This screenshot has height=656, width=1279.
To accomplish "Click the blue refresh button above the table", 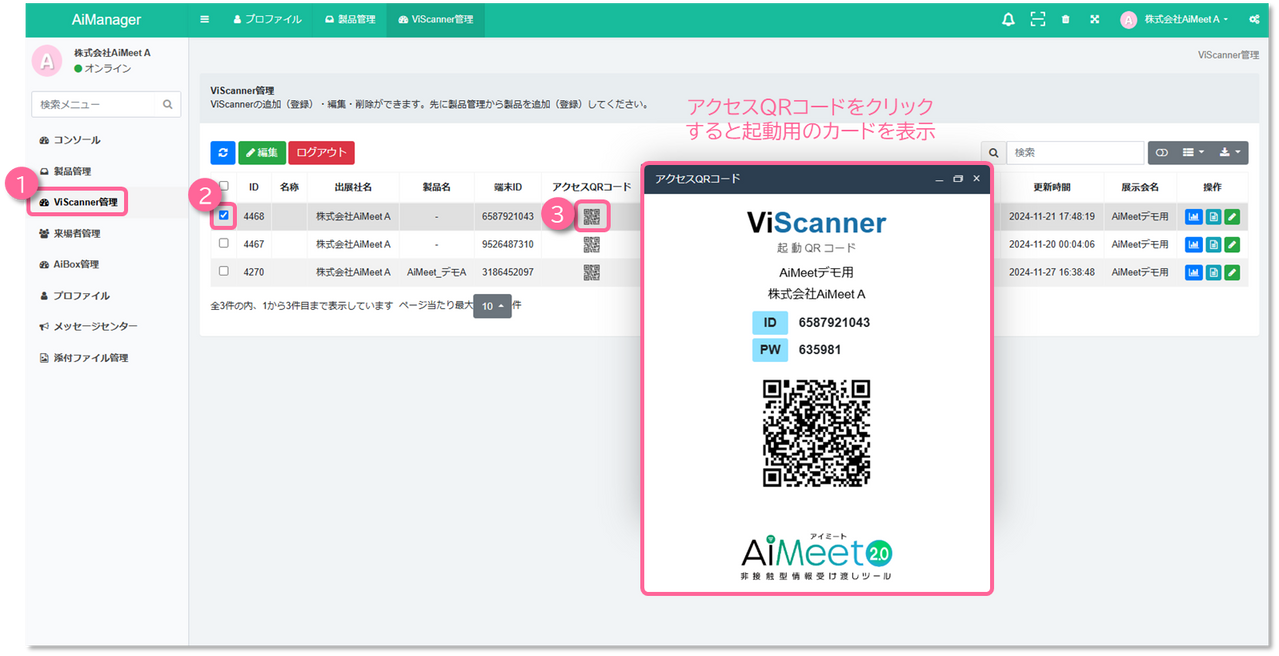I will pos(223,153).
